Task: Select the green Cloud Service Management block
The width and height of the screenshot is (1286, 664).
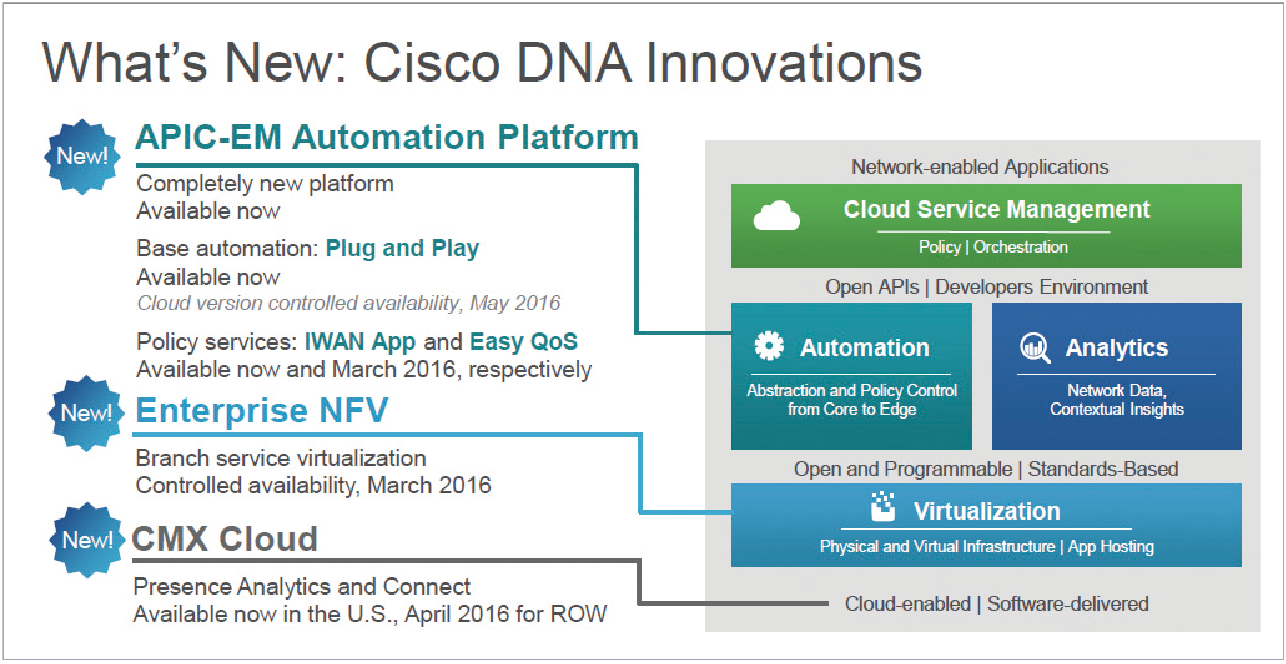Action: (986, 225)
